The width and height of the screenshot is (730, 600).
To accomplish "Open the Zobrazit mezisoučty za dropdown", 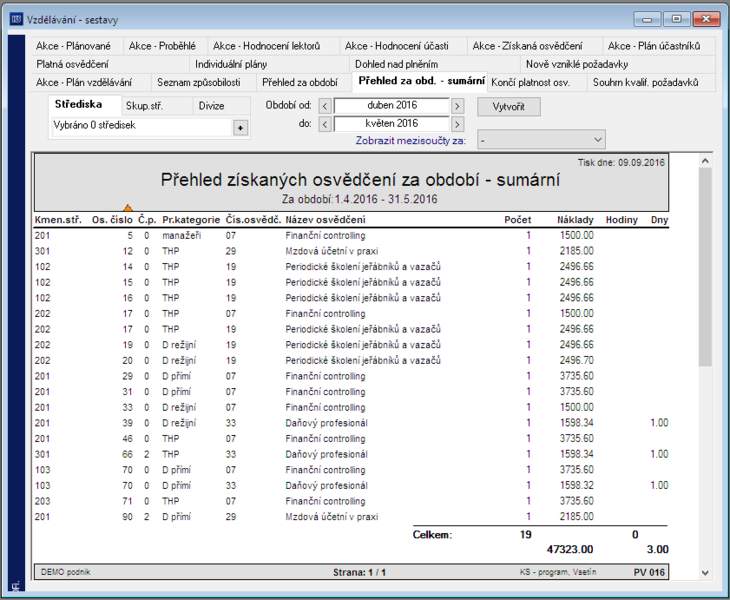I will 541,140.
